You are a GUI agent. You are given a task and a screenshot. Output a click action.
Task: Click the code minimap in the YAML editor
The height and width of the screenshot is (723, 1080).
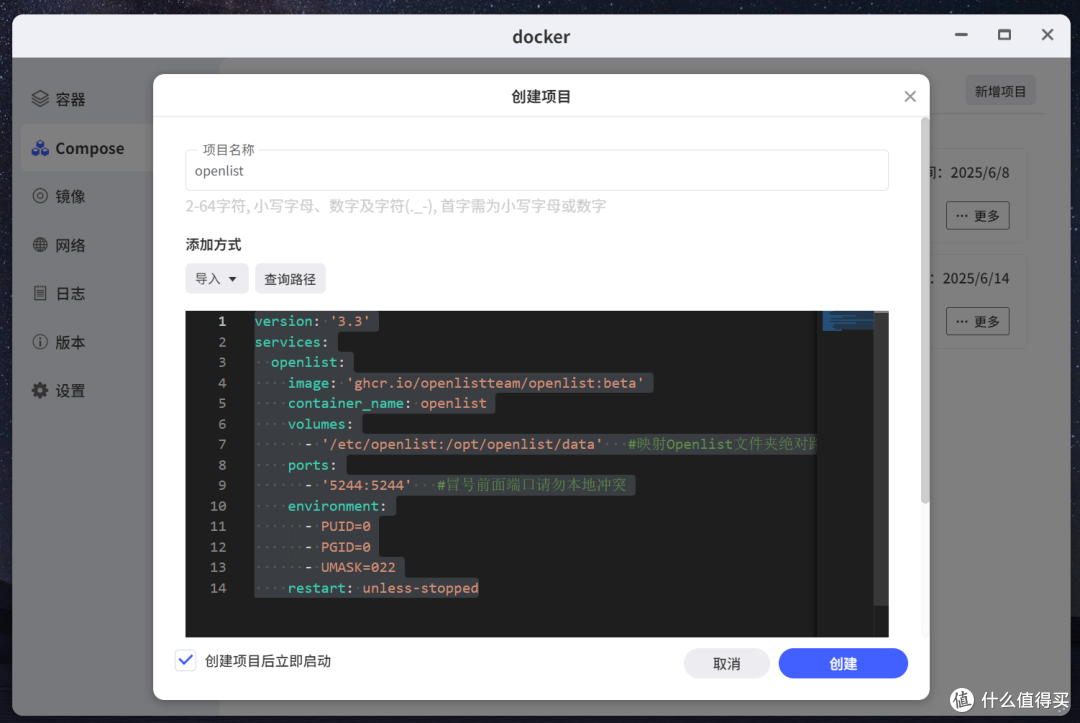click(845, 322)
